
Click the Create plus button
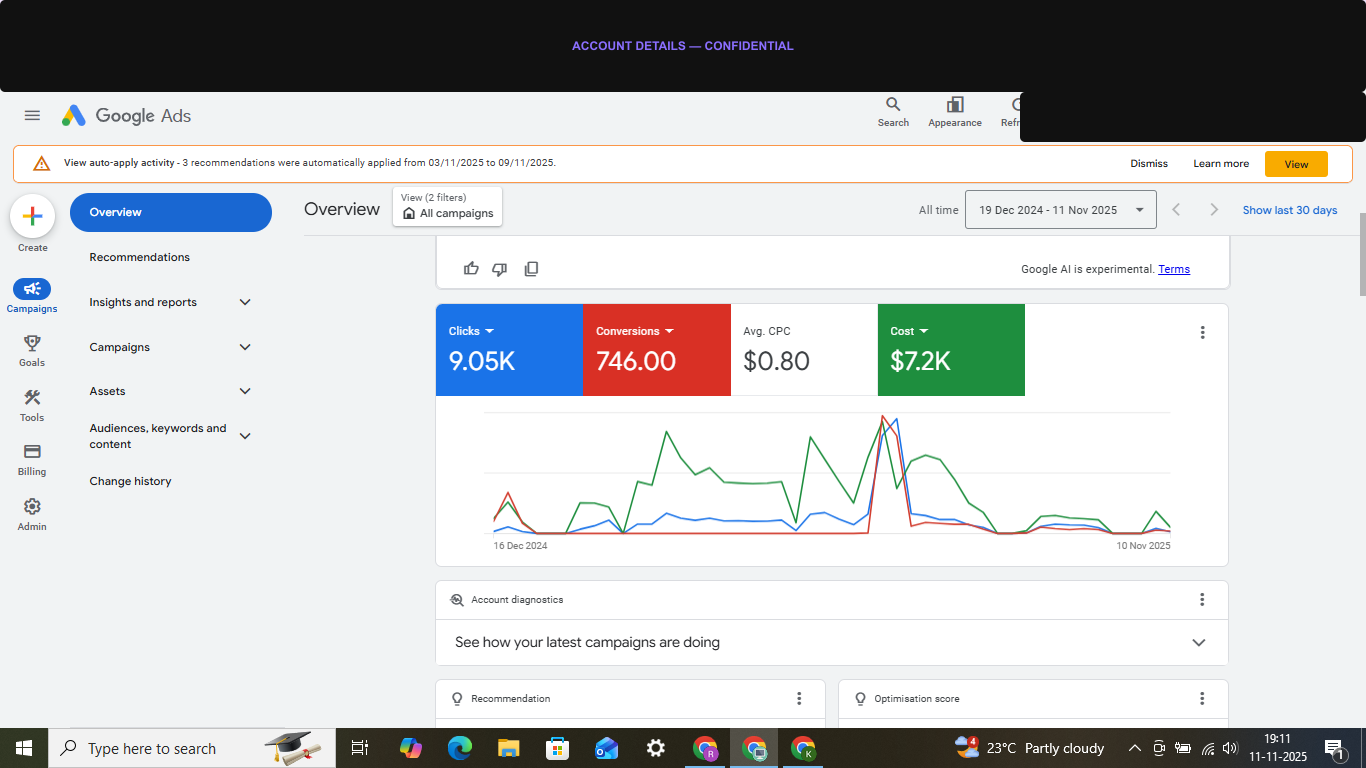tap(32, 215)
